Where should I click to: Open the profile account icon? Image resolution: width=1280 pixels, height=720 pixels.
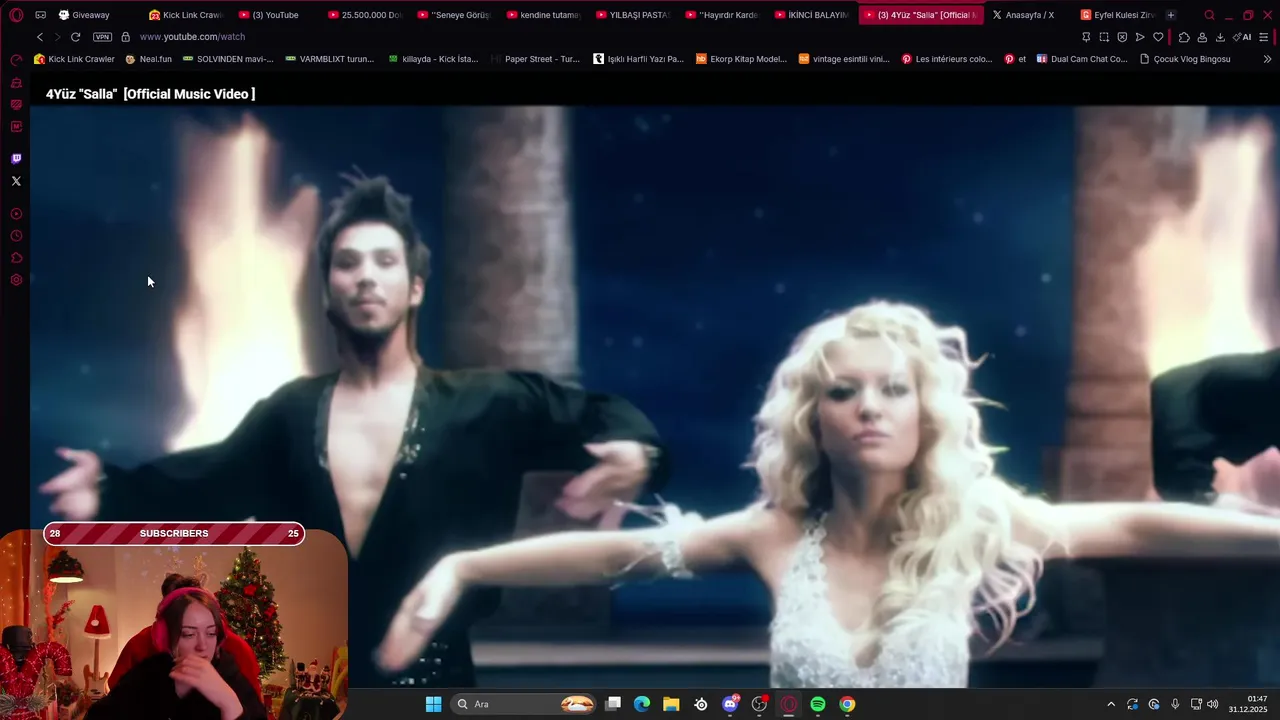pos(1202,37)
